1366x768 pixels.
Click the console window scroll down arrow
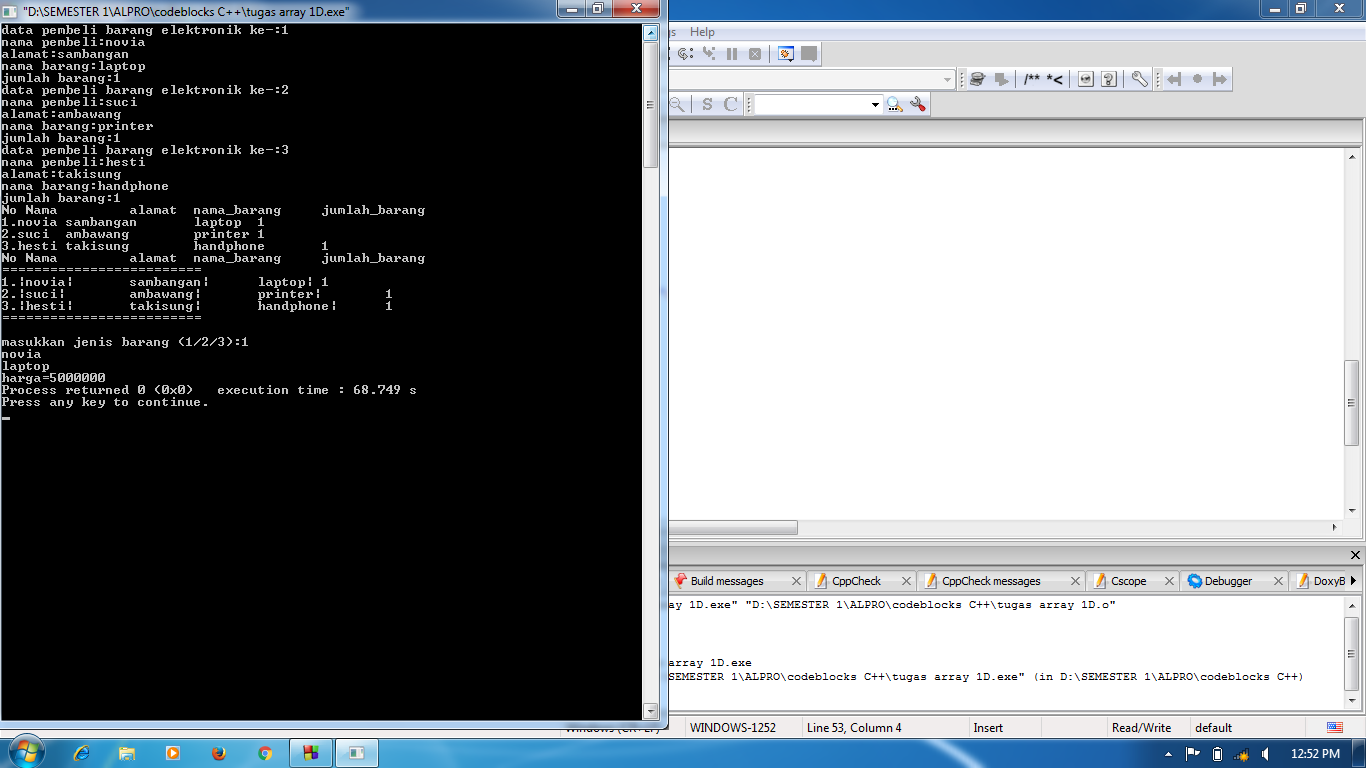coord(651,711)
